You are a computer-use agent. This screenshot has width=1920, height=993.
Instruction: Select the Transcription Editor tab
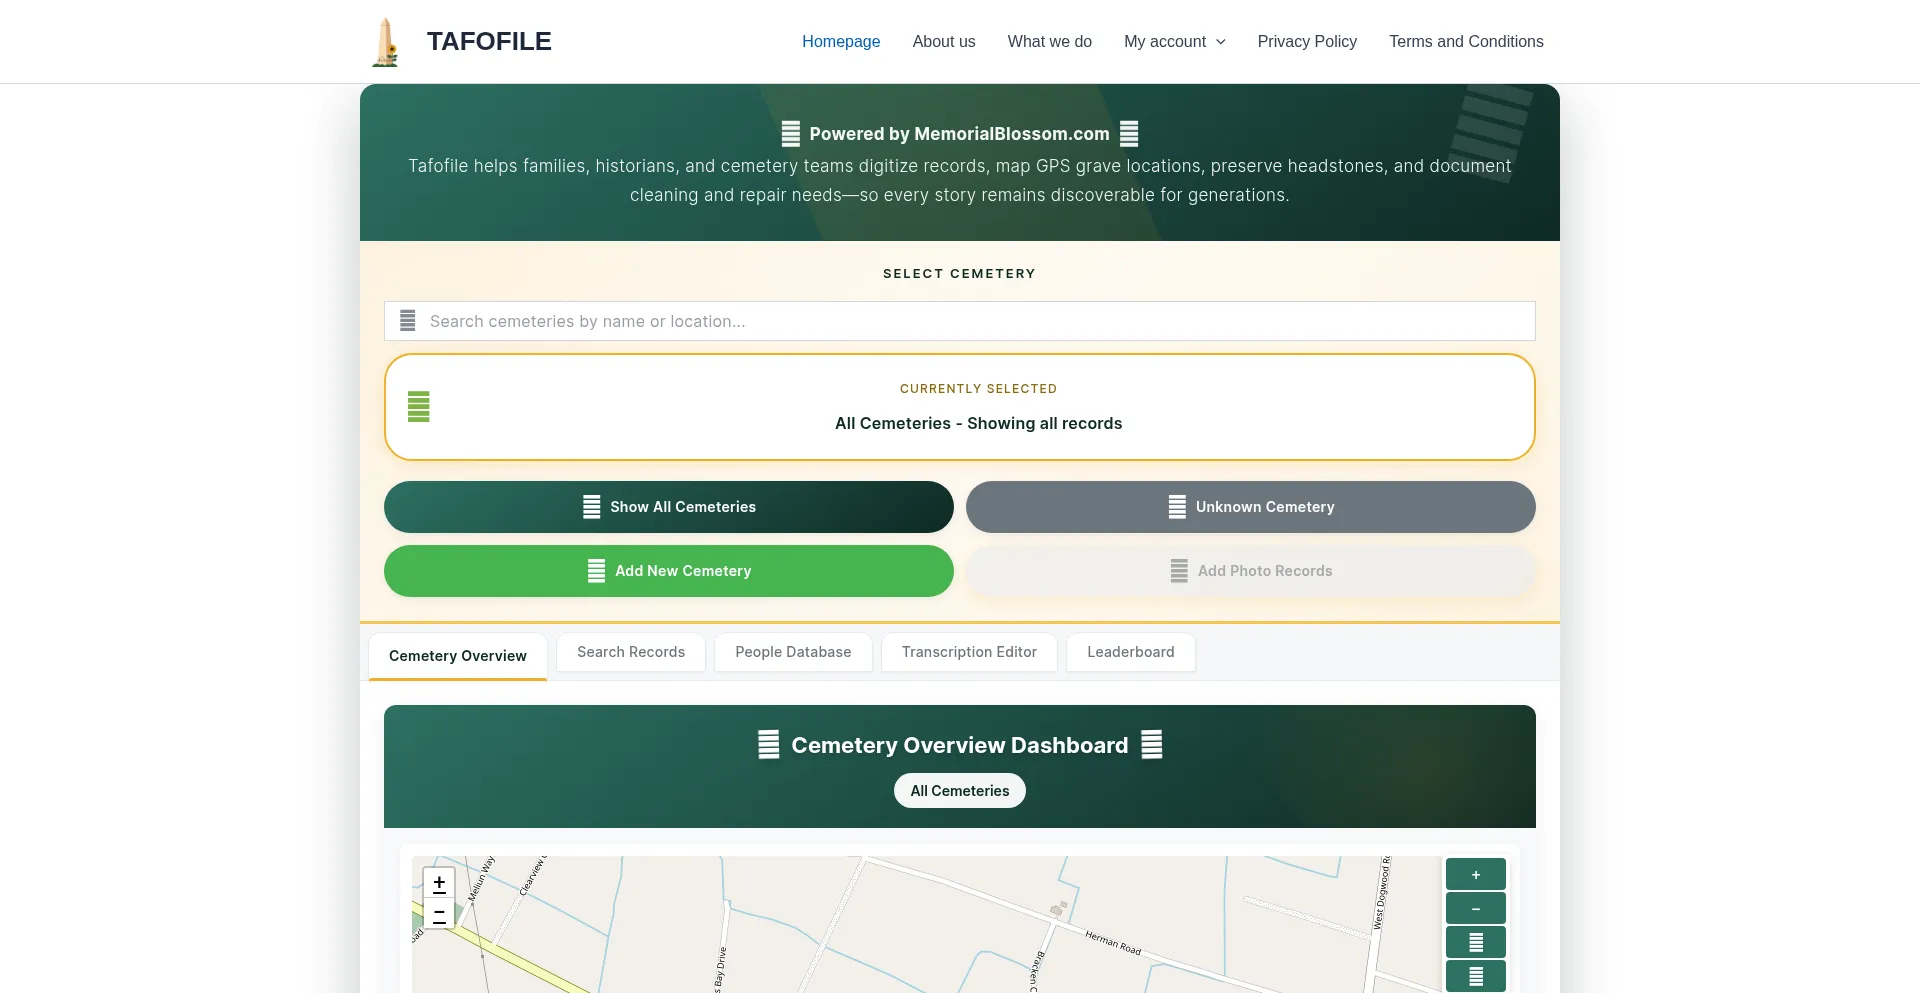pos(968,652)
